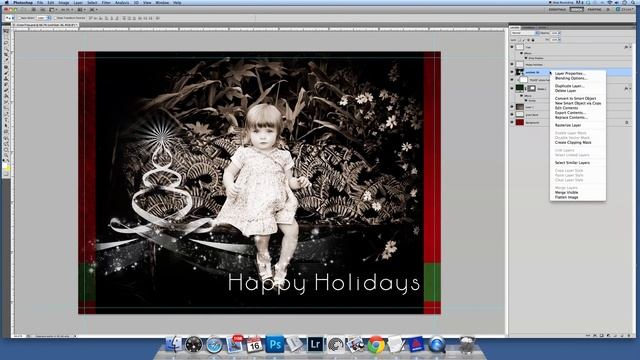Screen dimensions: 640x360
Task: Toggle visibility of the top text layer
Action: 512,47
